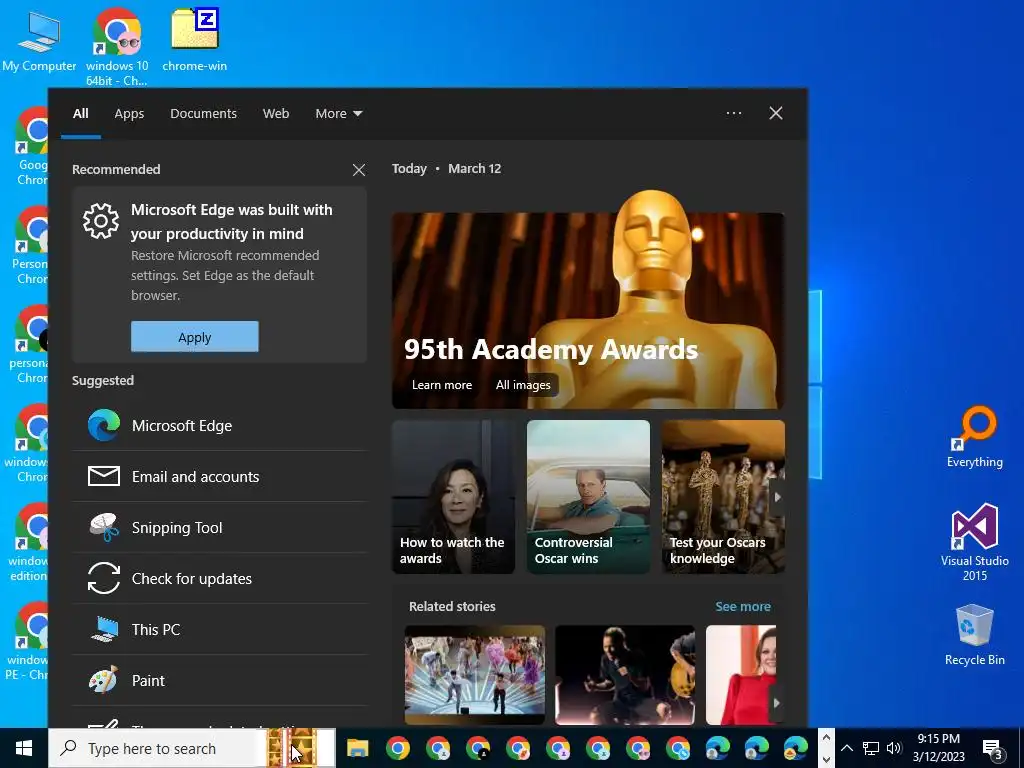Viewport: 1024px width, 768px height.
Task: Open the related story thumbnail with stage dancers
Action: [x=475, y=675]
